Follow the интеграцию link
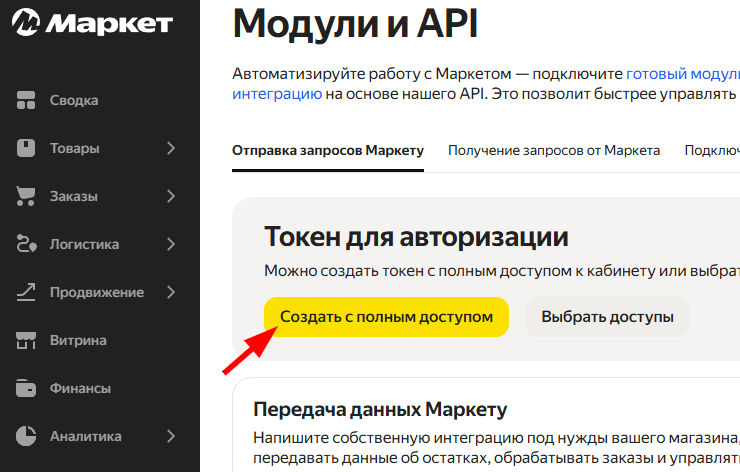This screenshot has width=740, height=472. click(277, 94)
